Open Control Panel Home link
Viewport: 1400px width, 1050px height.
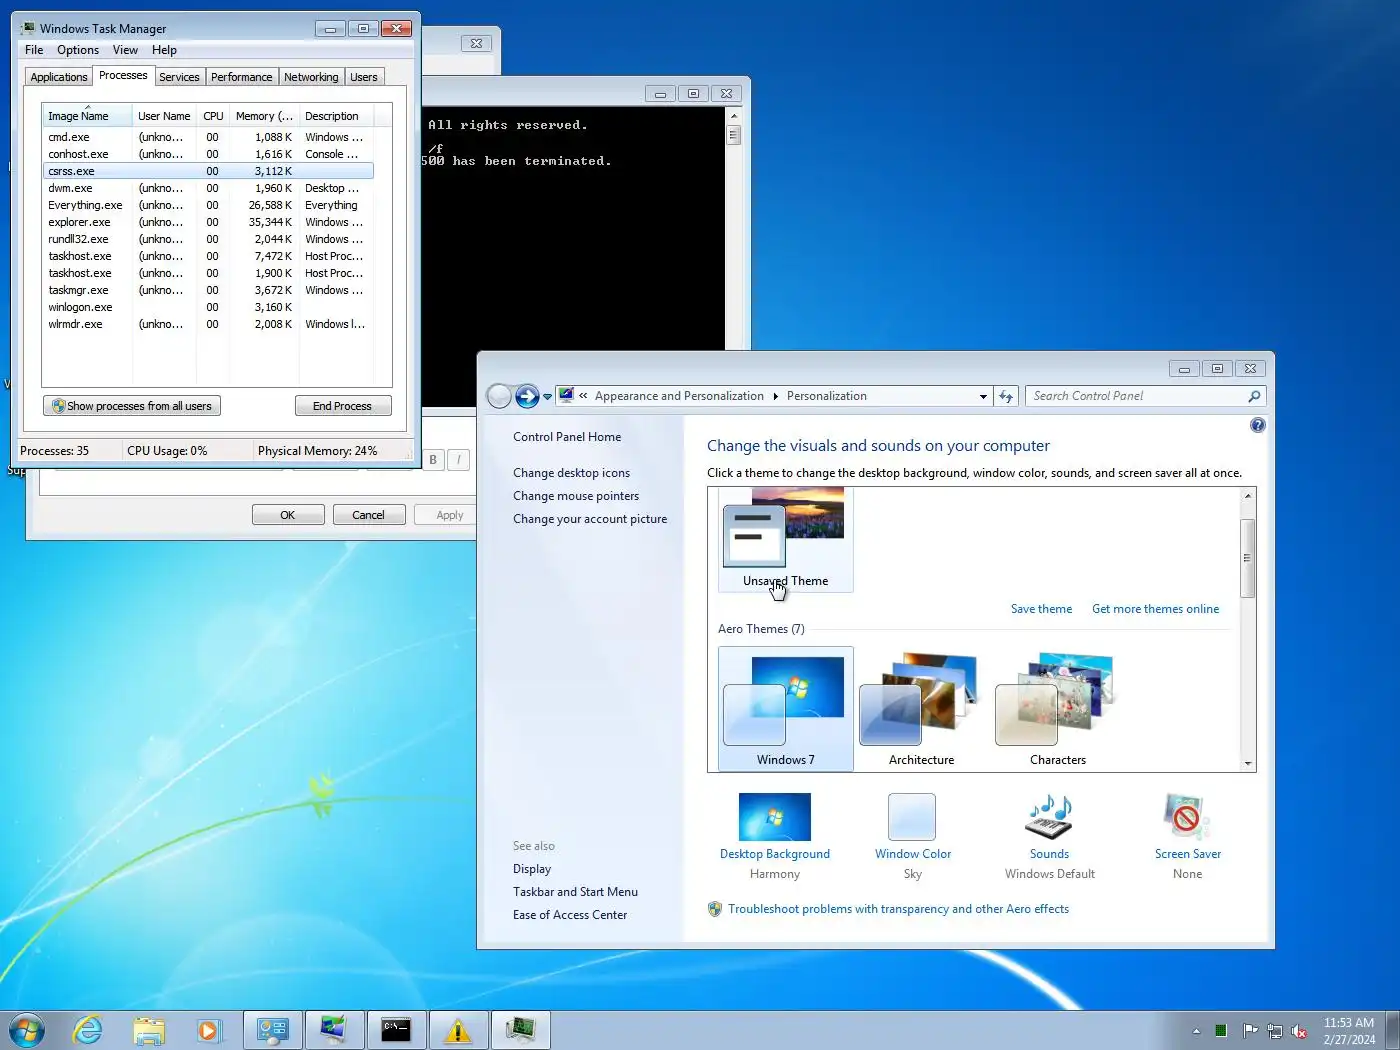pyautogui.click(x=567, y=437)
